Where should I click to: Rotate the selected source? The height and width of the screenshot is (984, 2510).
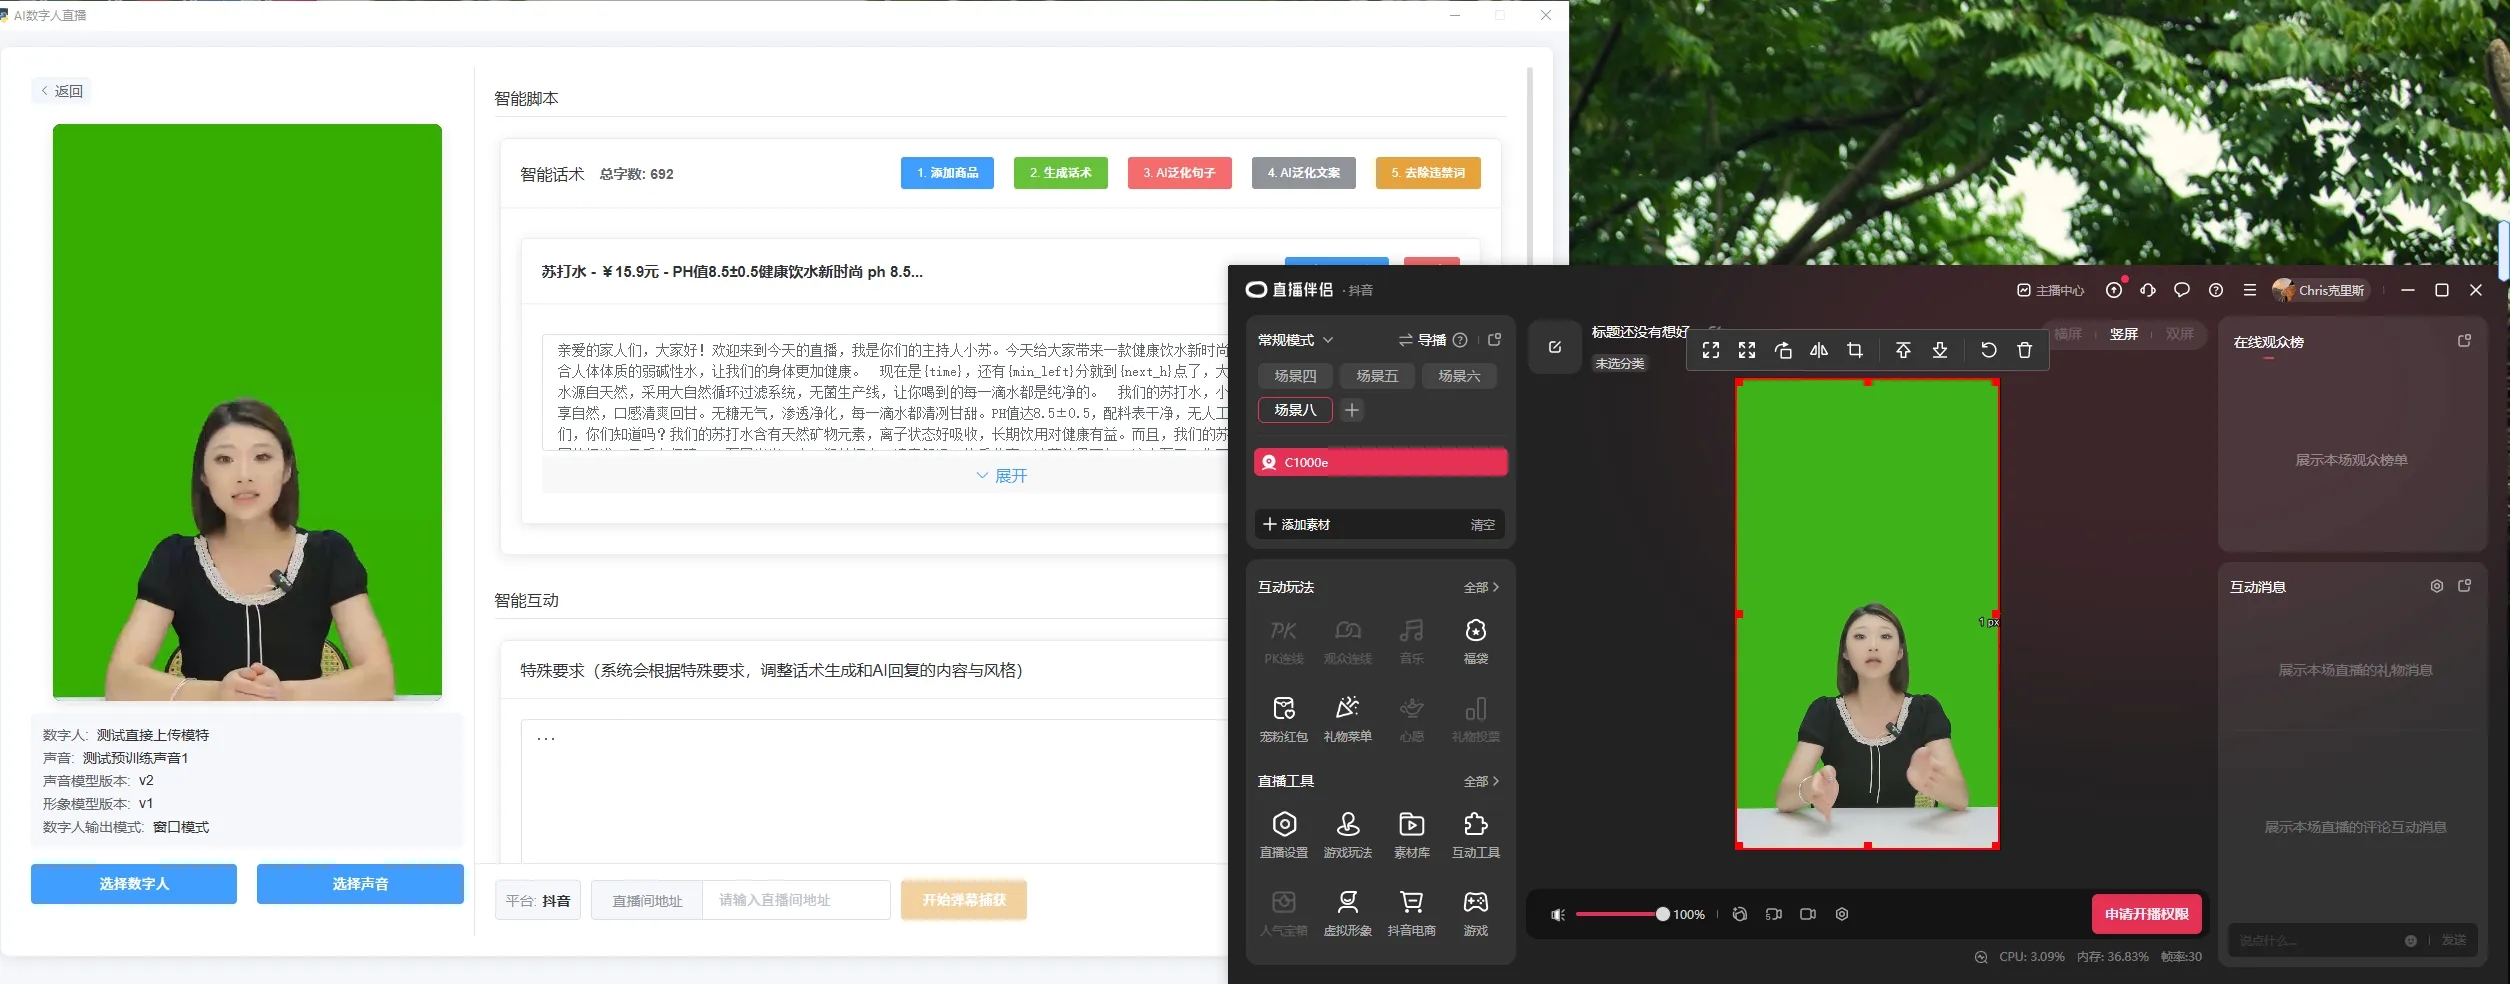coord(1783,350)
